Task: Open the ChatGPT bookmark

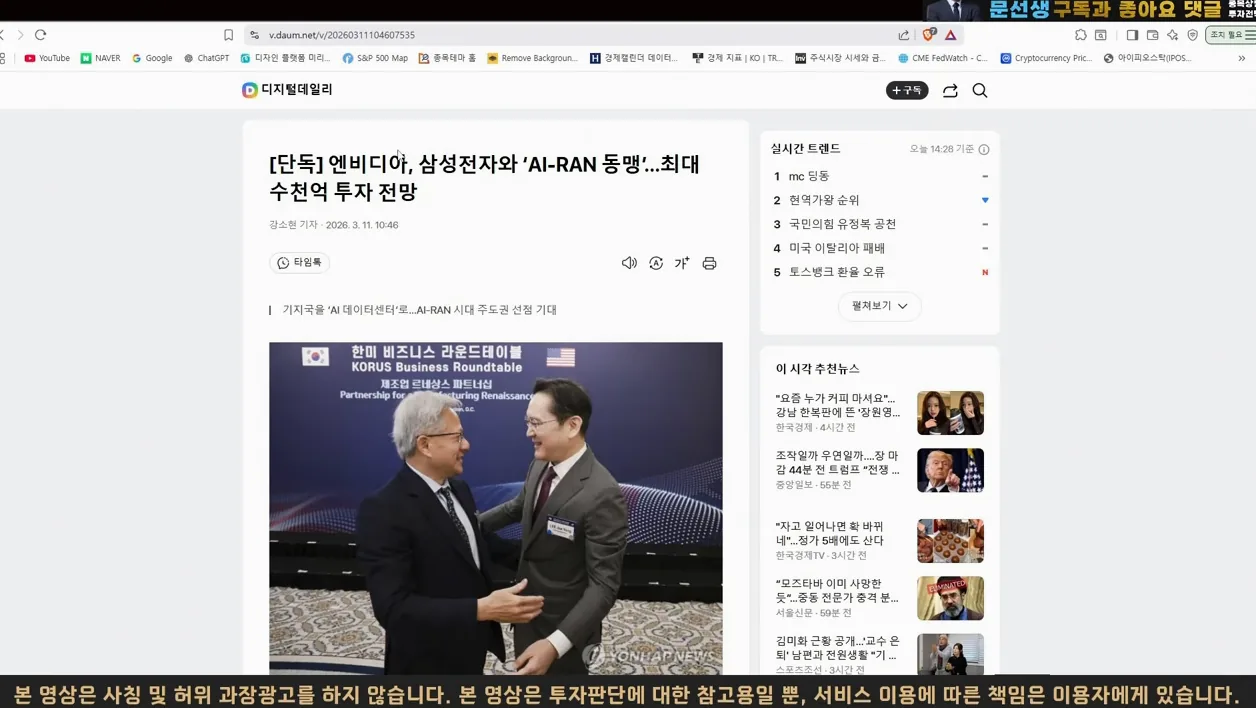Action: pyautogui.click(x=206, y=58)
